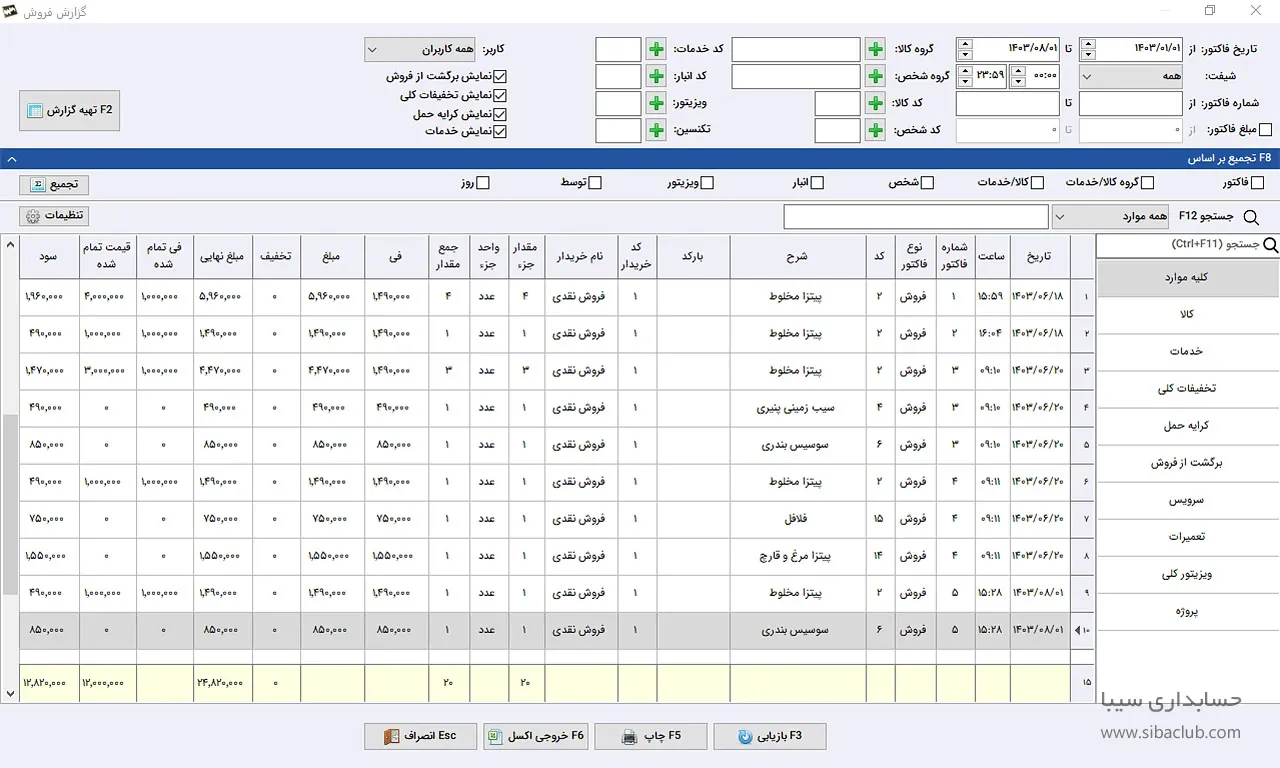Enable the فاکتور grouping checkbox
1280x768 pixels.
click(x=1257, y=183)
